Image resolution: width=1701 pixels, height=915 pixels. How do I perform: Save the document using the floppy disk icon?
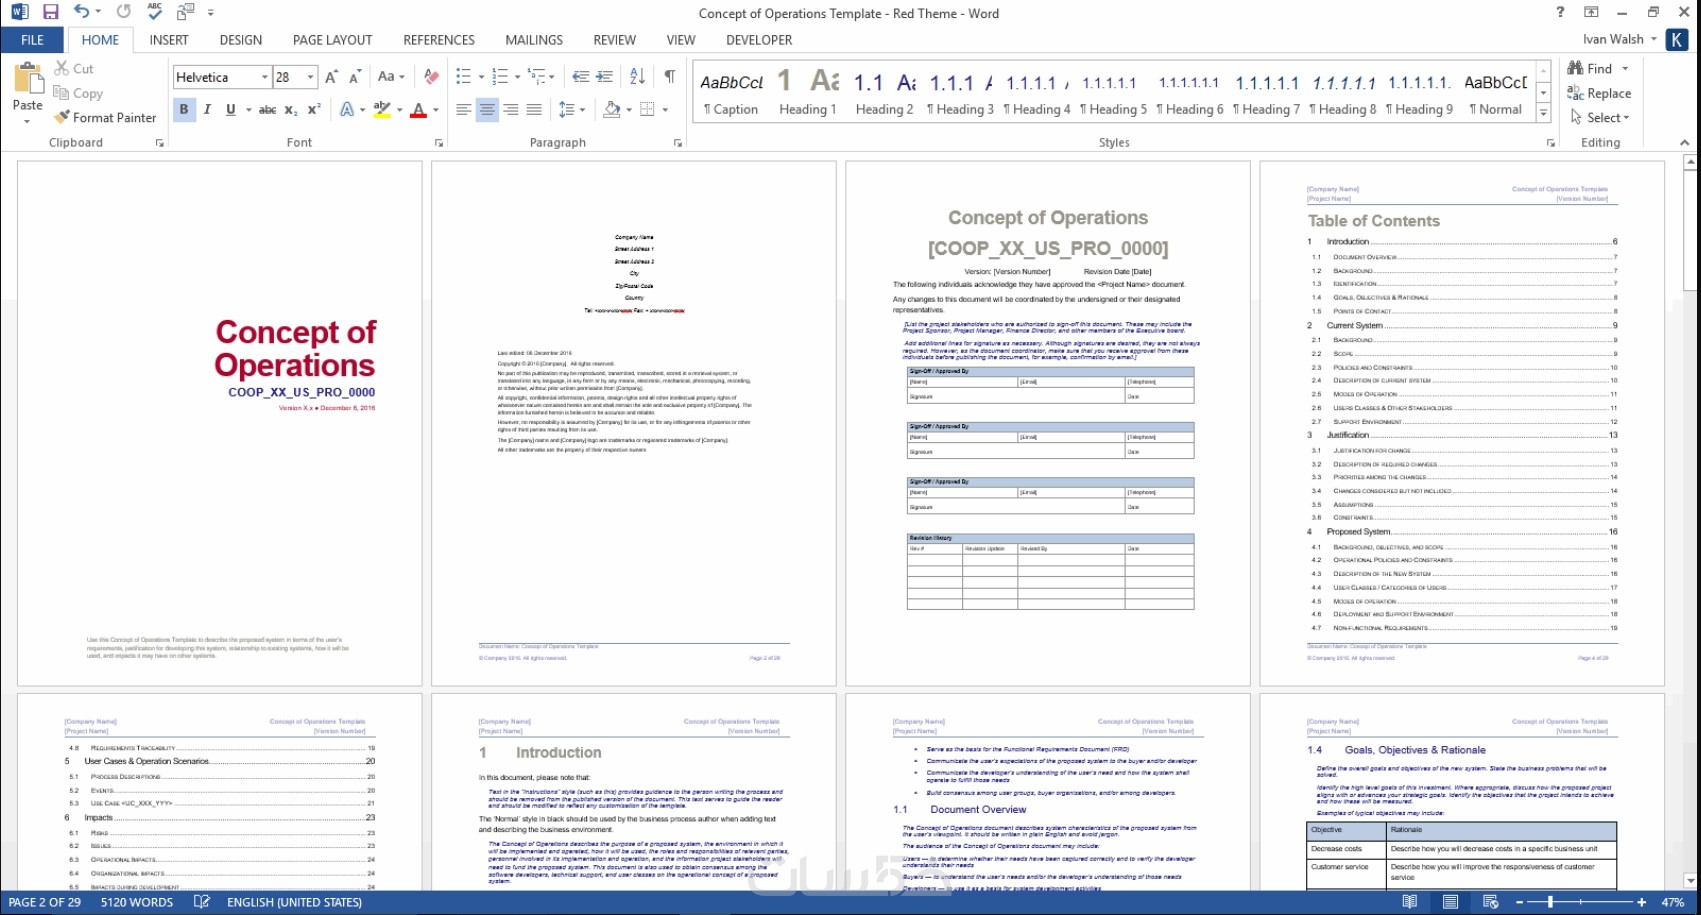[x=50, y=12]
